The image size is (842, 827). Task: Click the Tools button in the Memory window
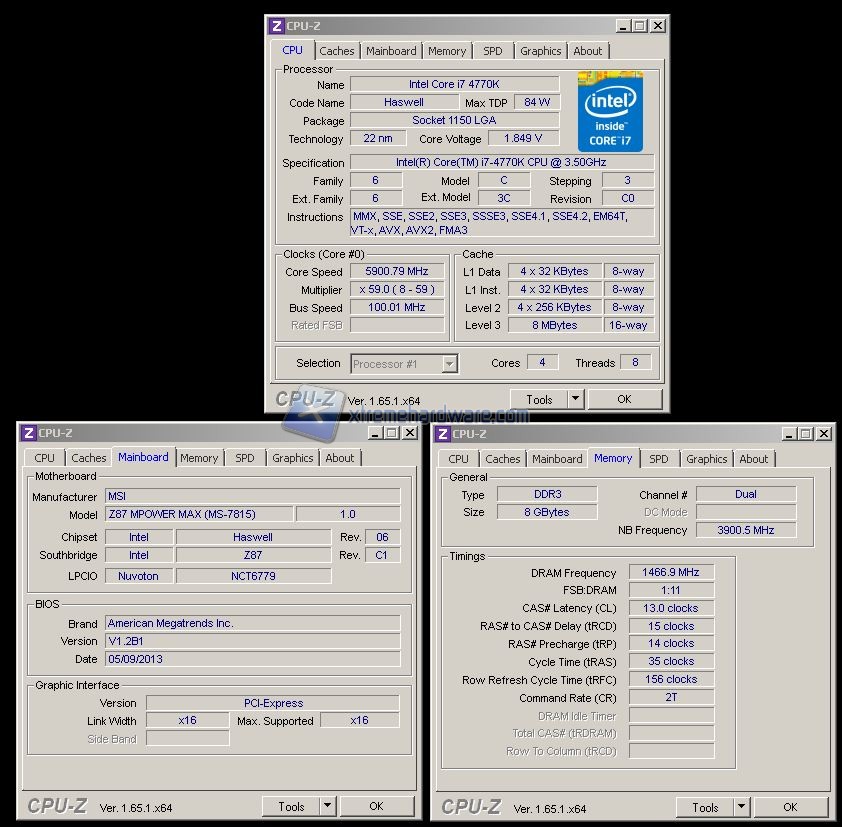pos(705,807)
